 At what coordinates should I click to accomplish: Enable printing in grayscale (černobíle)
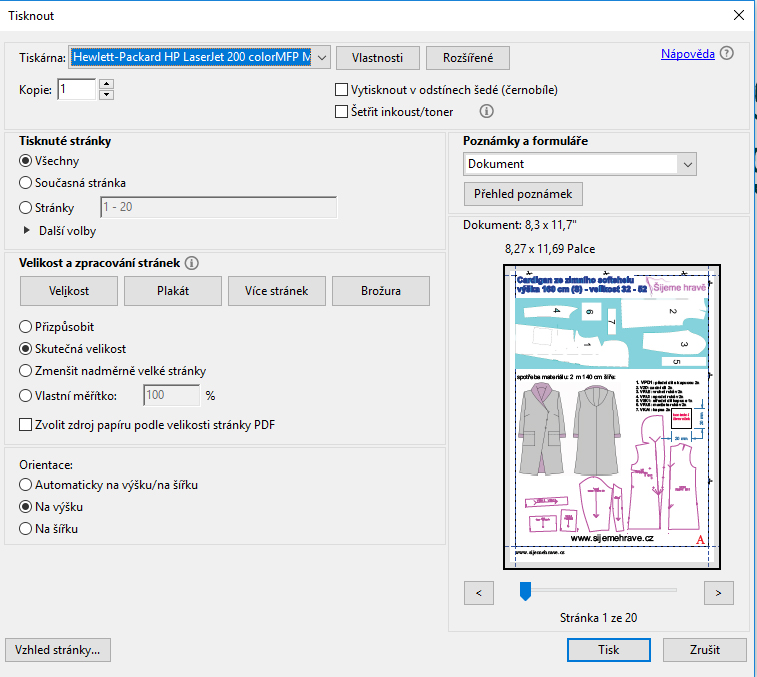341,90
